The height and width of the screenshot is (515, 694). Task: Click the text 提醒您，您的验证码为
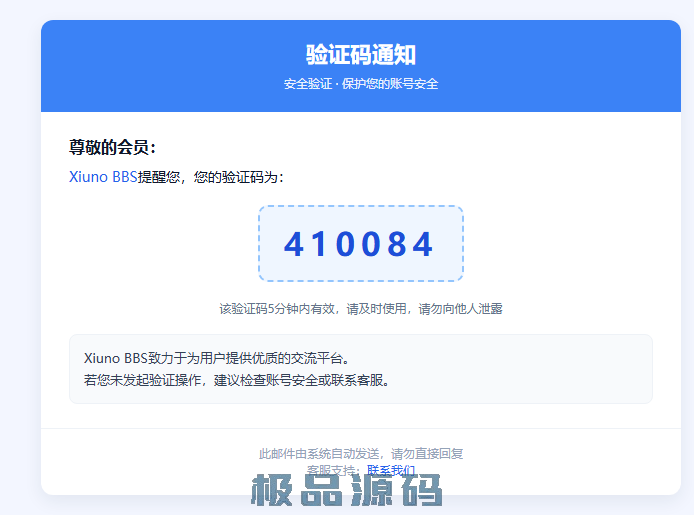(211, 177)
